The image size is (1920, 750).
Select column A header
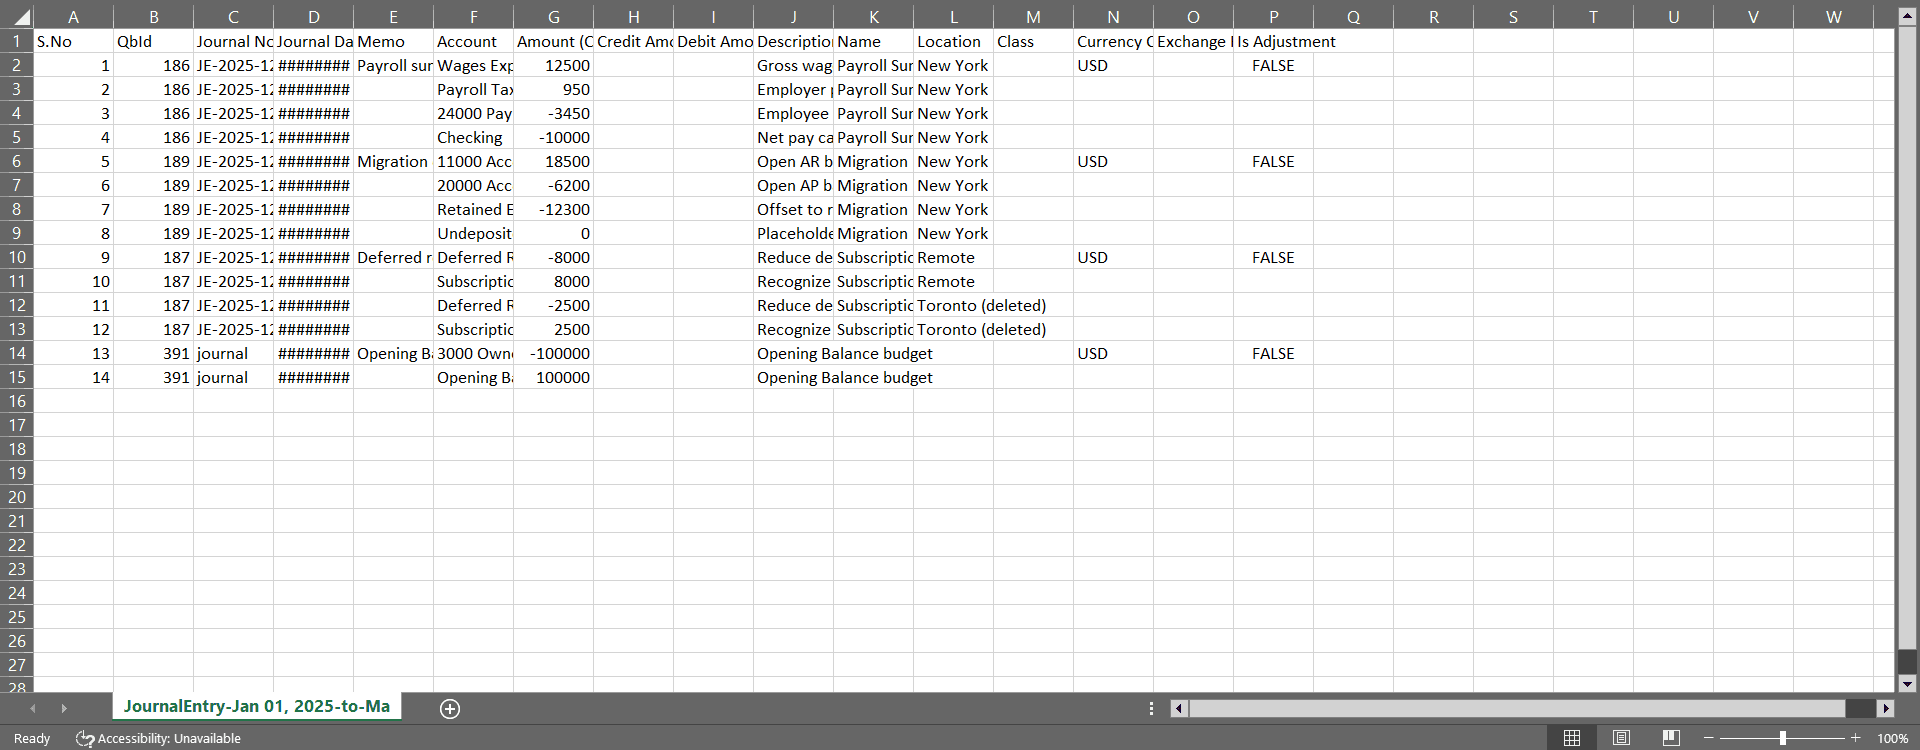(73, 17)
